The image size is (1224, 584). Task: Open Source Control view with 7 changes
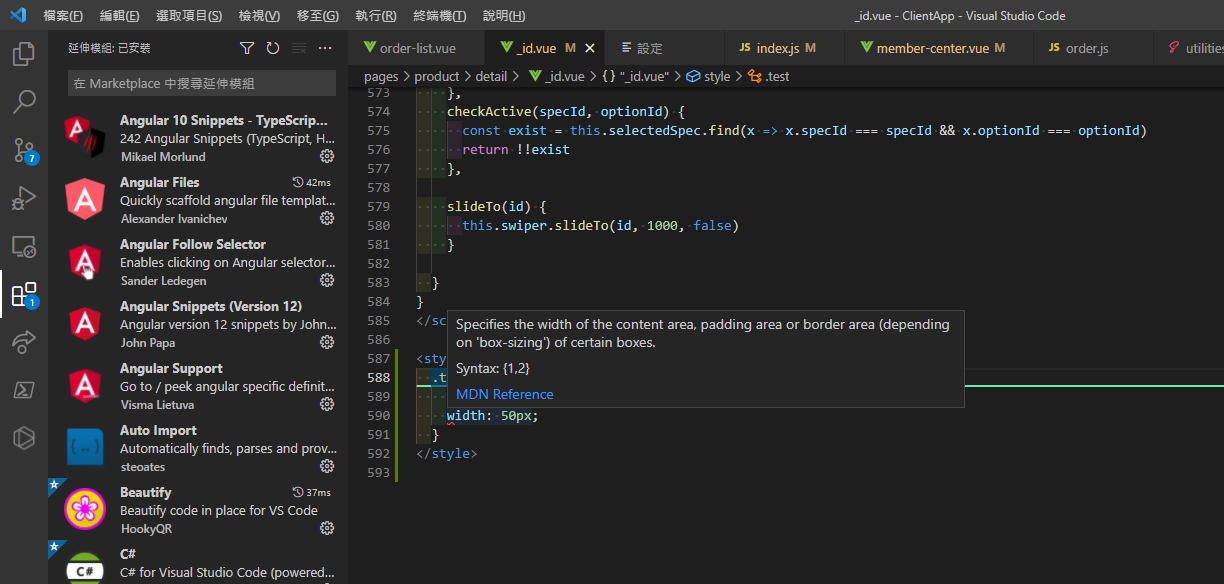pyautogui.click(x=23, y=150)
